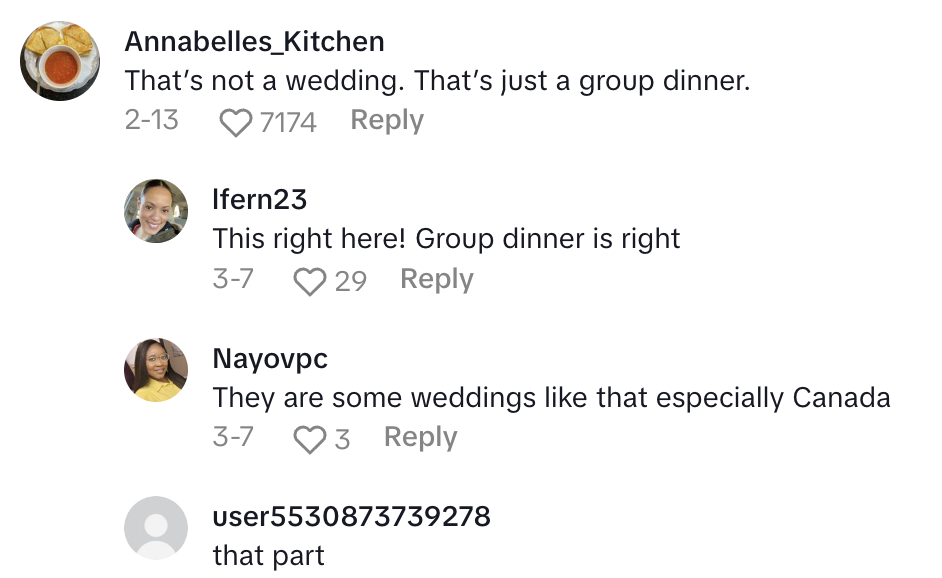Viewport: 942px width, 578px height.
Task: Open the Annabelles_Kitchen username link
Action: (255, 41)
